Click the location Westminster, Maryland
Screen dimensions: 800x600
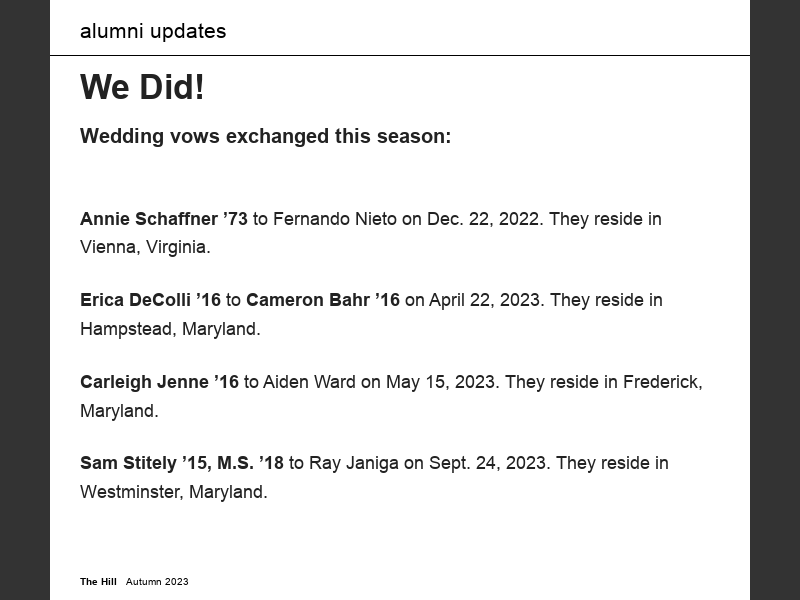(173, 492)
